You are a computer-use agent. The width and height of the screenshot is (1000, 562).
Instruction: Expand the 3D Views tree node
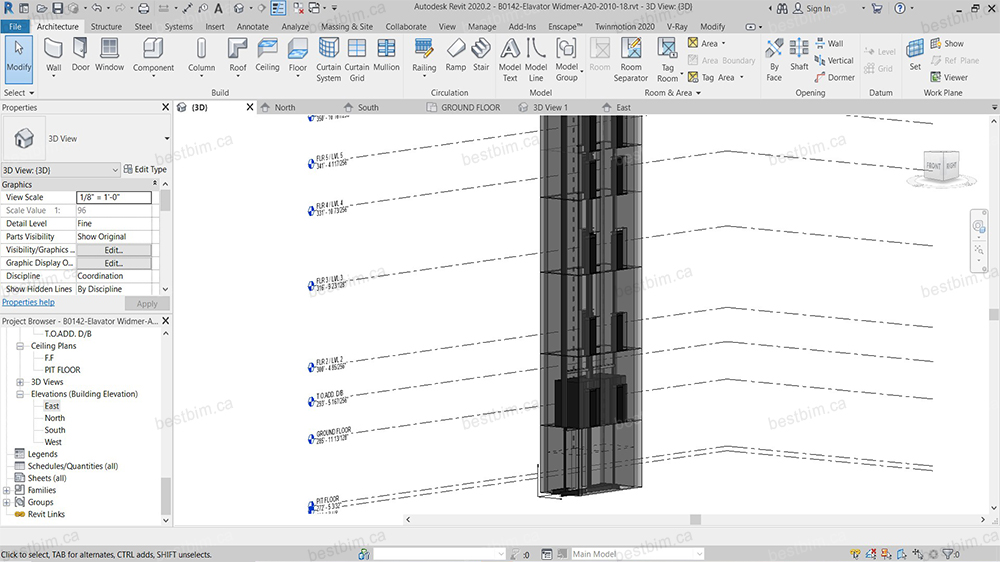pyautogui.click(x=20, y=382)
